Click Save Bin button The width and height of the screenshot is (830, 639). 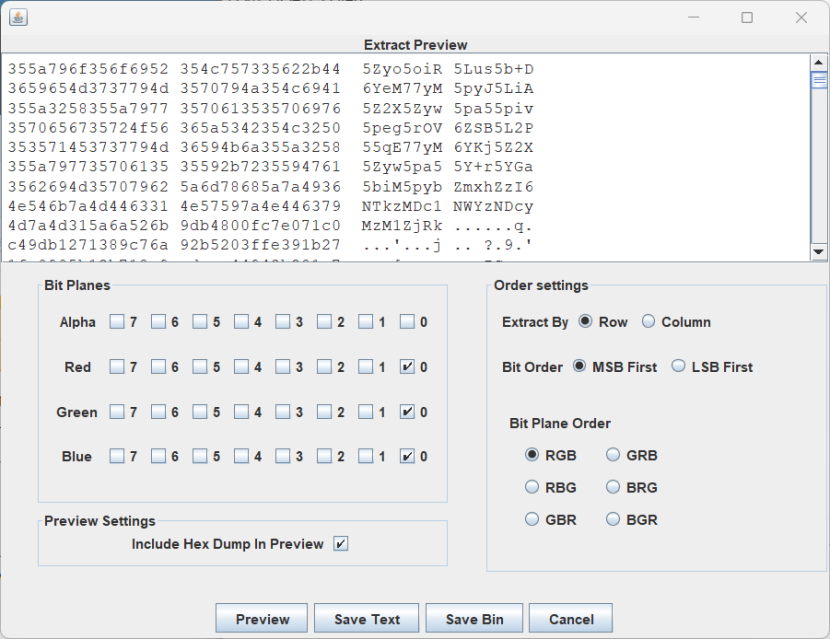(x=474, y=619)
